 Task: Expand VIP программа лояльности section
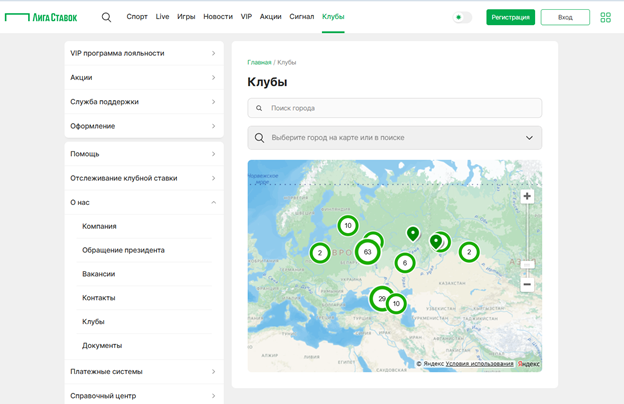144,53
